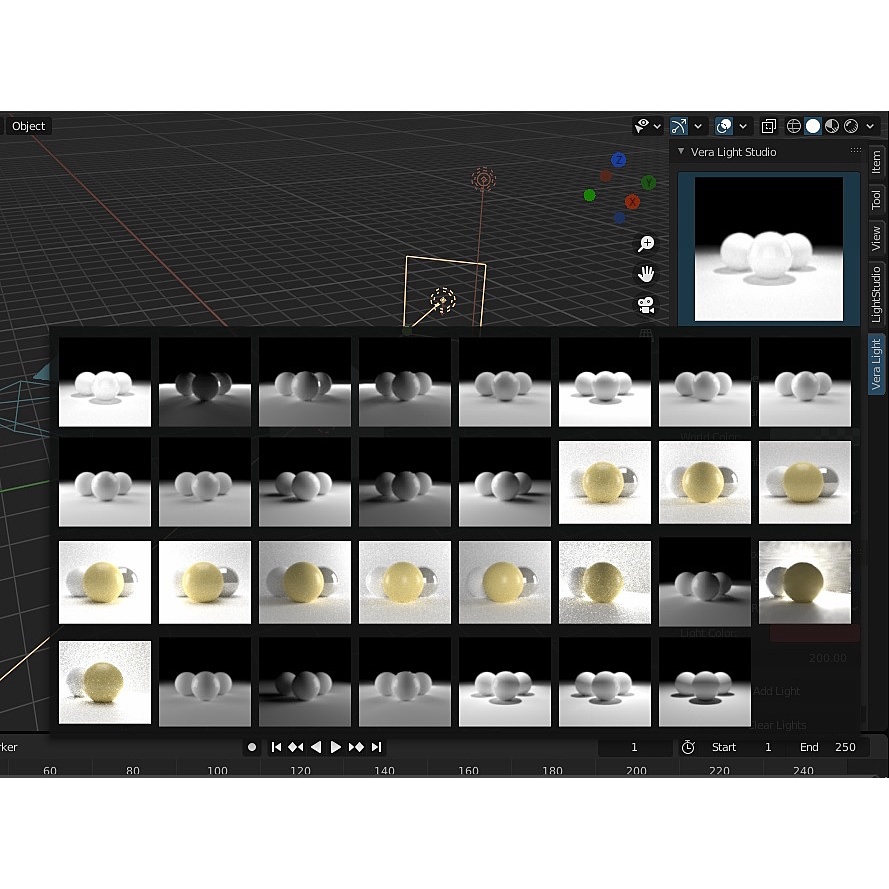Select the Vera Light sidebar tab
Viewport: 889px width, 889px height.
[877, 364]
